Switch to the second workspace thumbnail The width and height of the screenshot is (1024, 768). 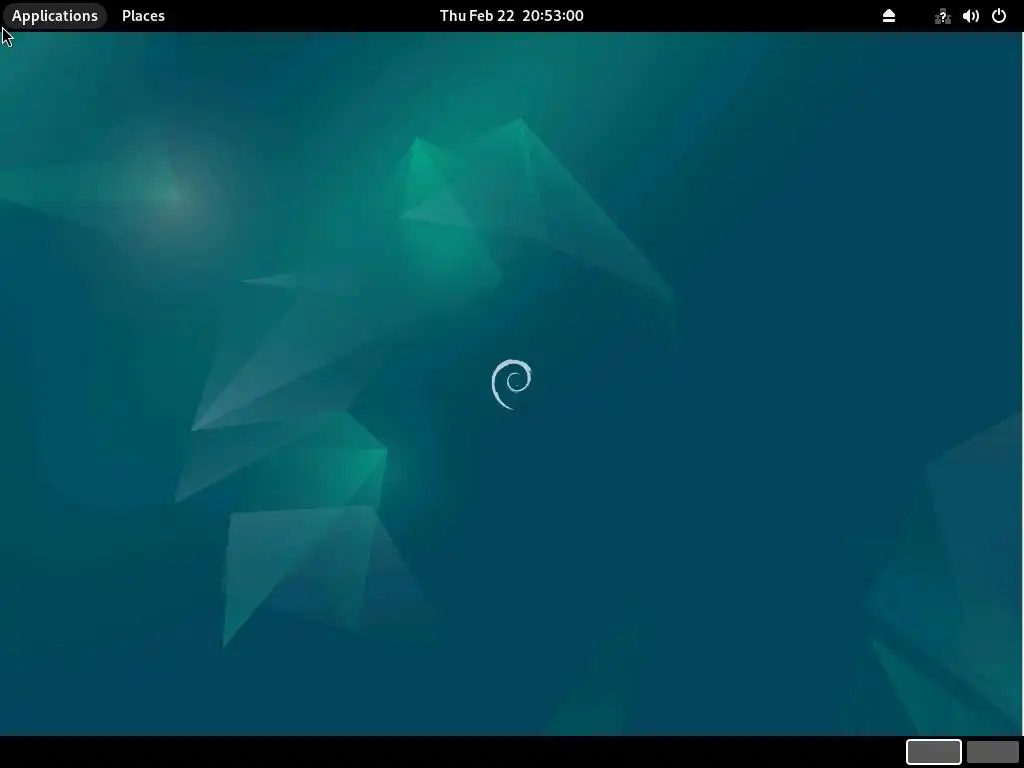point(993,752)
